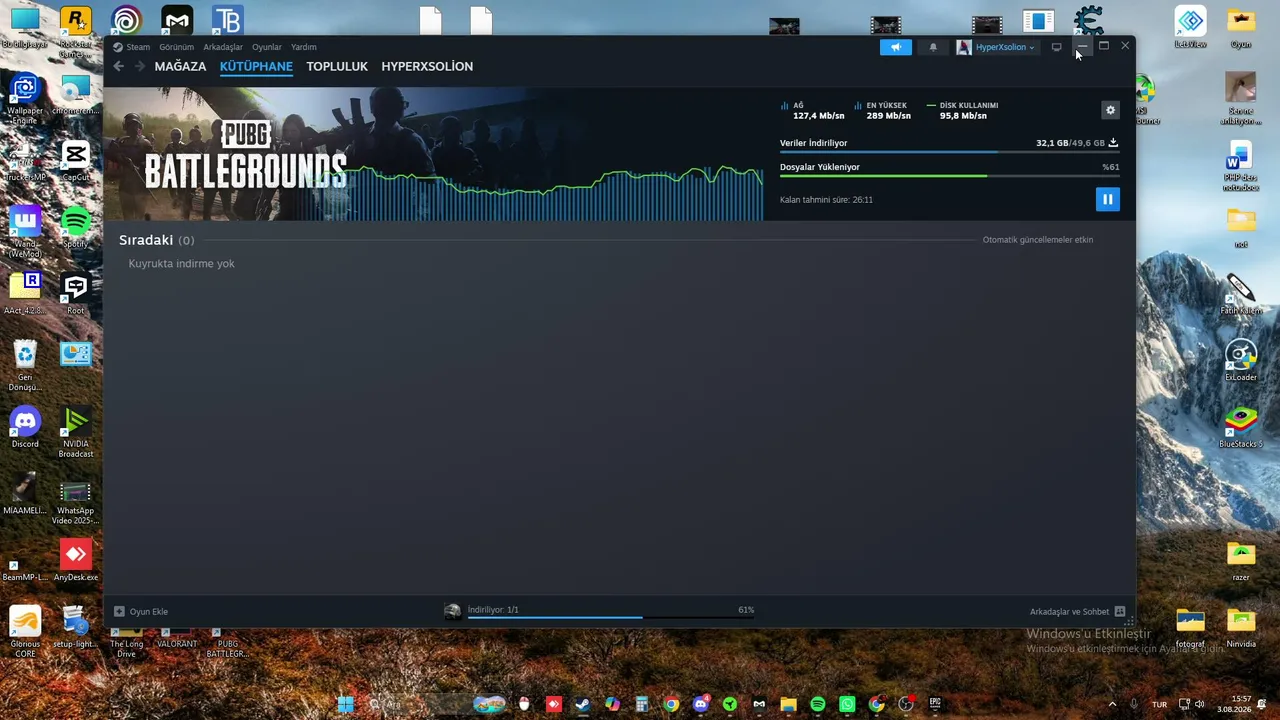Select the LetsView desktop icon
Viewport: 1280px width, 720px height.
[1190, 28]
